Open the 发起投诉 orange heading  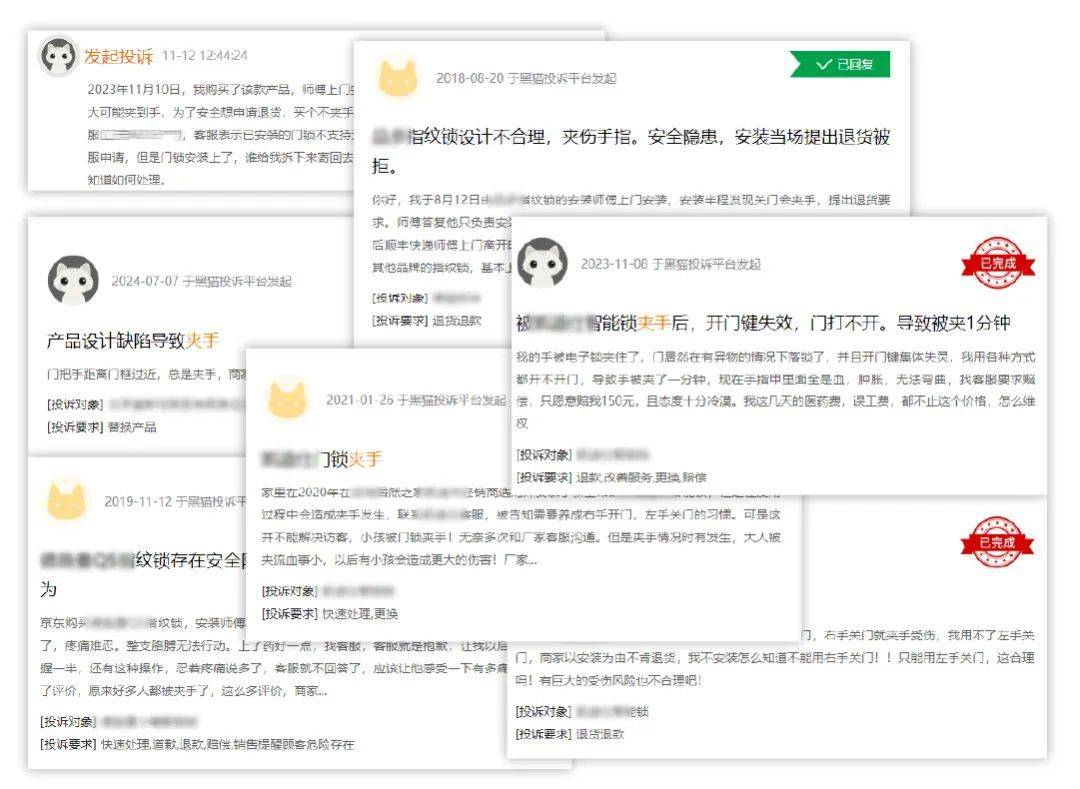click(118, 56)
